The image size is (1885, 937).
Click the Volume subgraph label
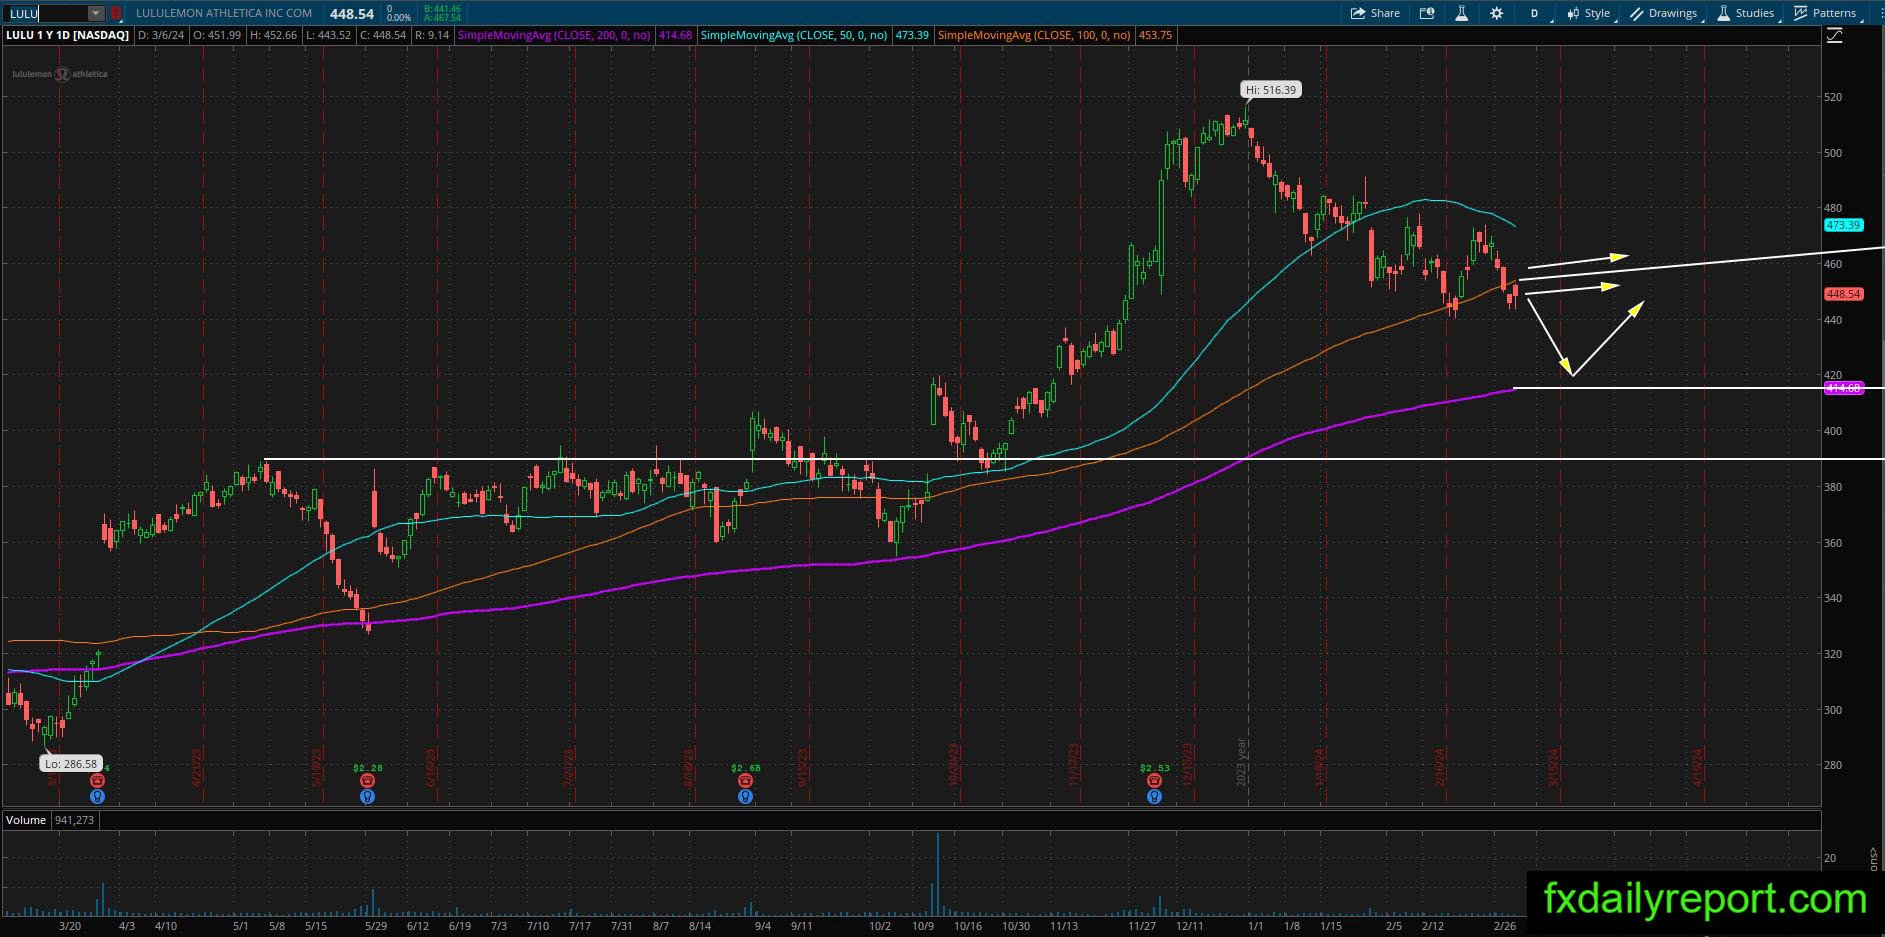point(26,820)
